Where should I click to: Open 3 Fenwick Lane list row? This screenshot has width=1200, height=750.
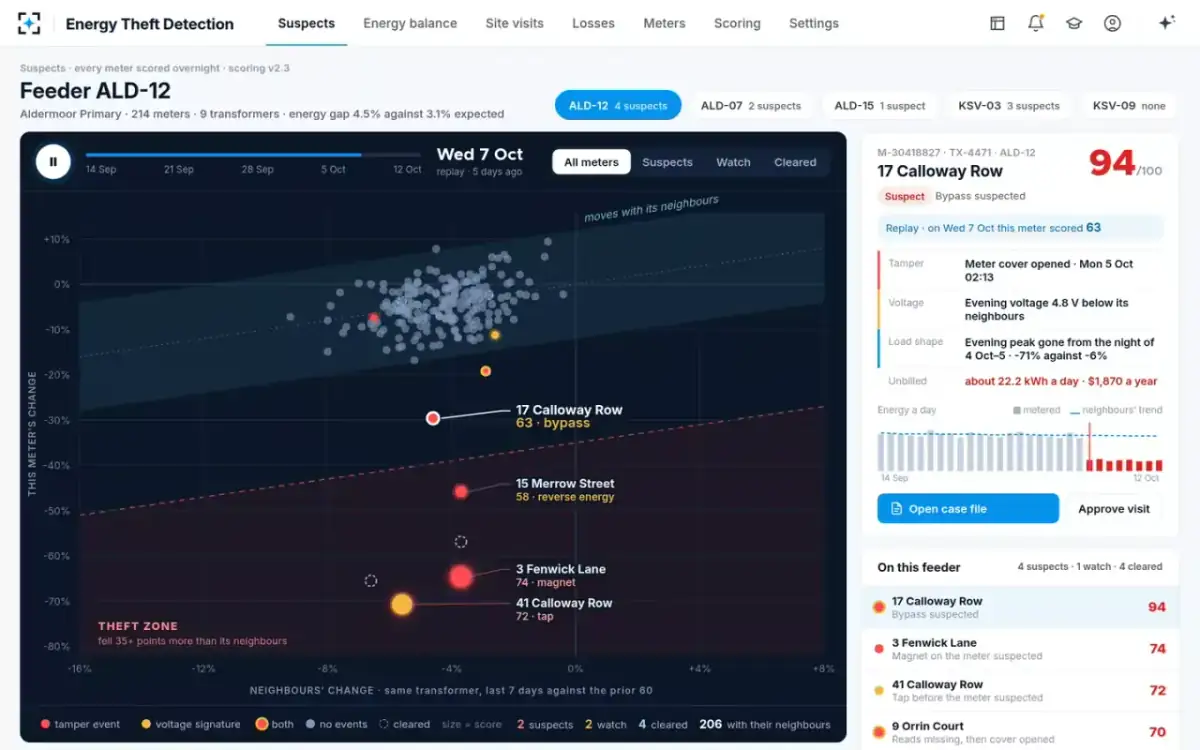1020,649
